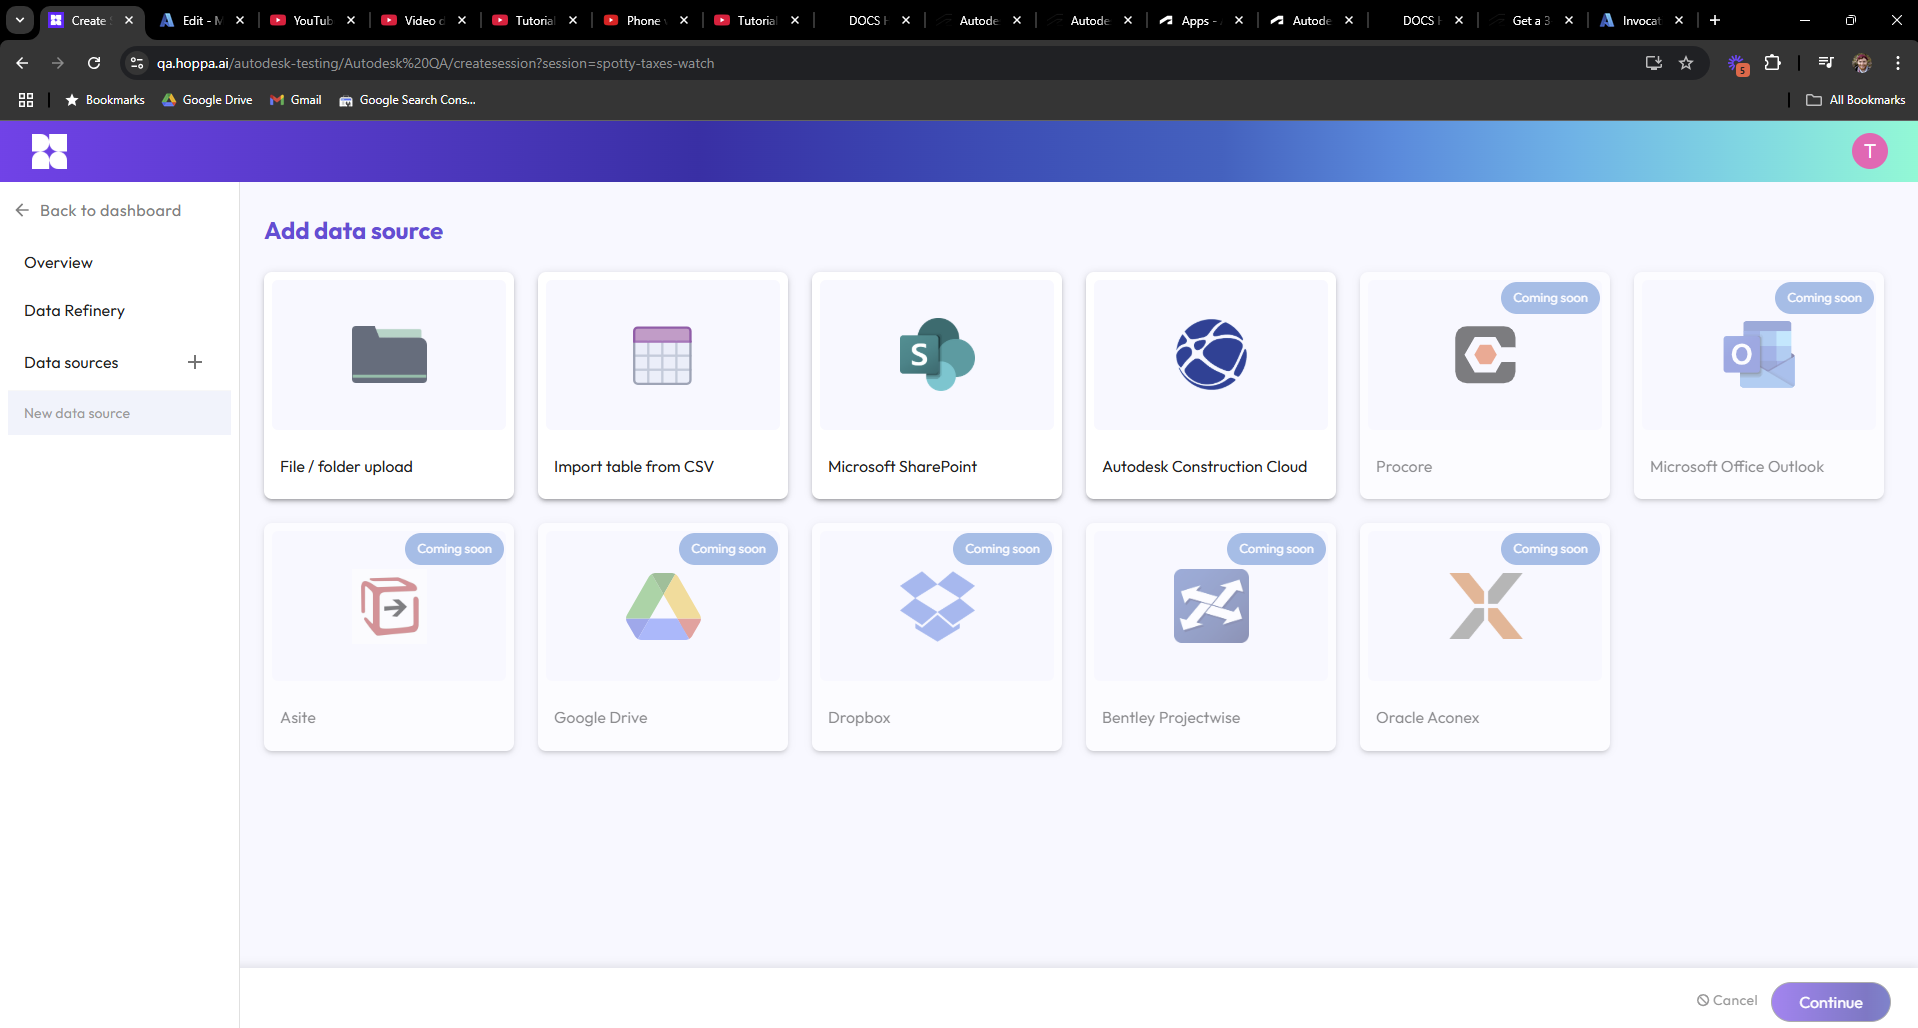Open the Google Search Cons... bookmark

(407, 100)
